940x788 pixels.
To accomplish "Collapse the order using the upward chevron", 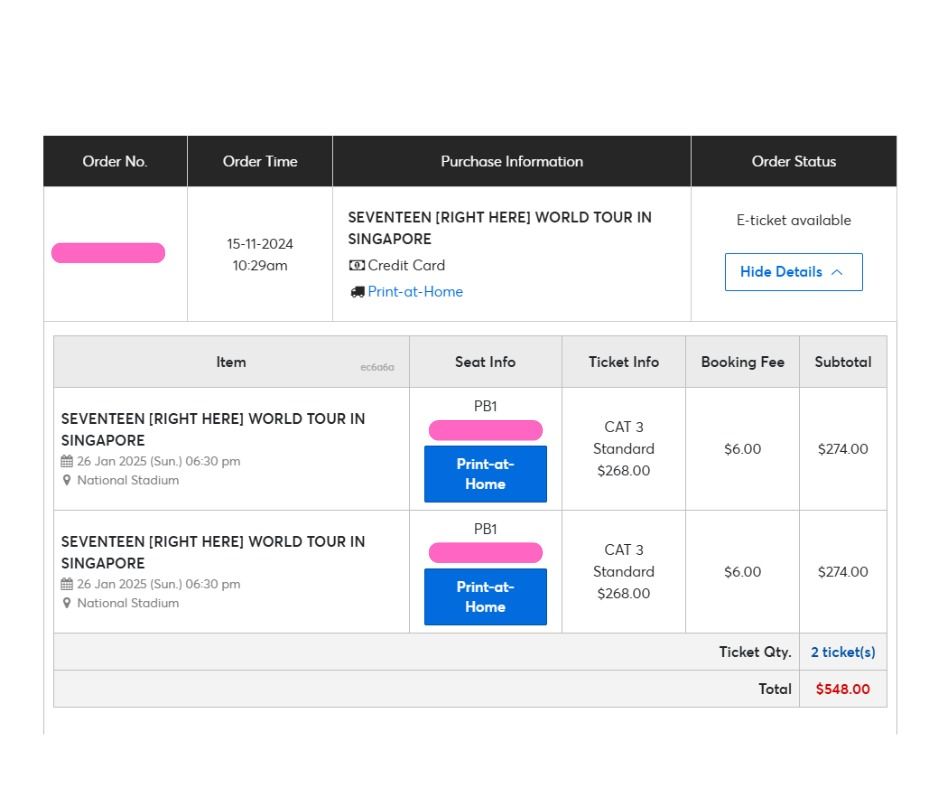I will (x=837, y=271).
